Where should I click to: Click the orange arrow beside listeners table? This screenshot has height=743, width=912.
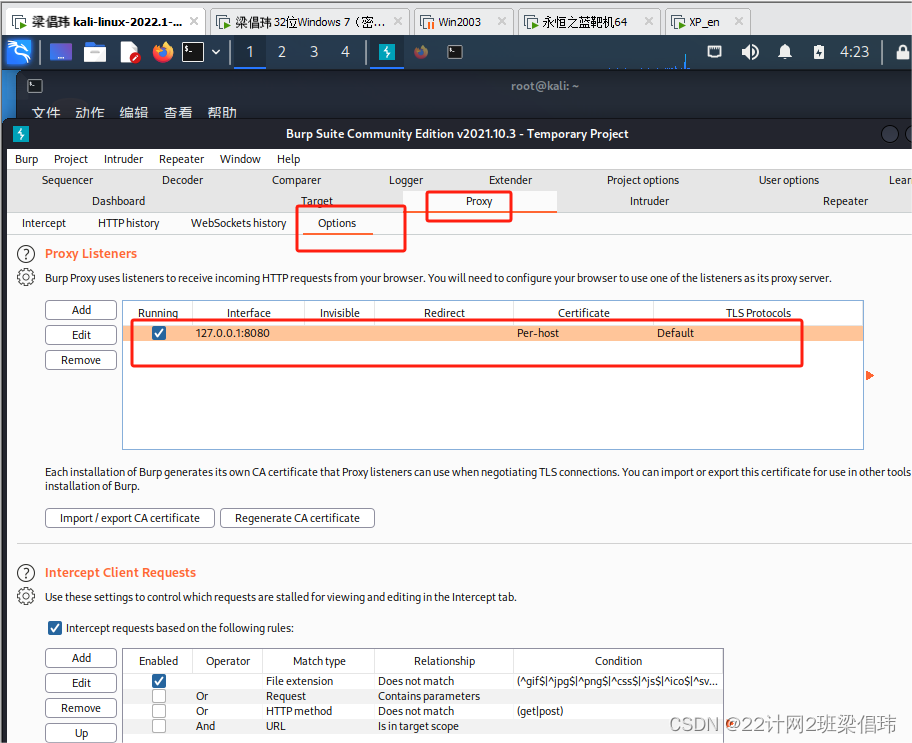tap(870, 376)
